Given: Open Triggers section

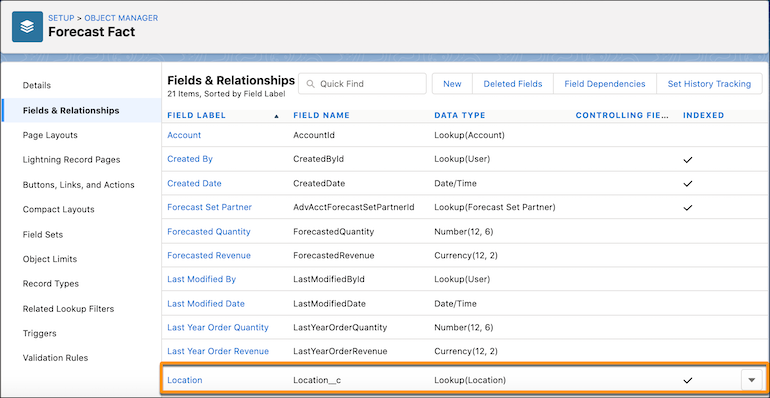Looking at the screenshot, I should click(x=39, y=333).
